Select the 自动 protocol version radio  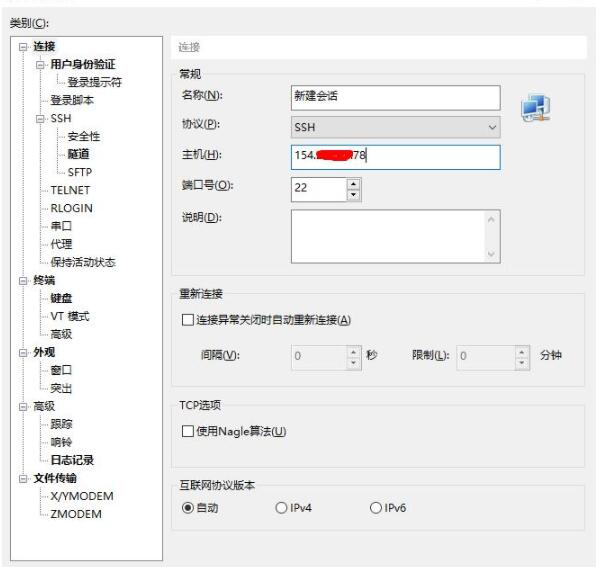point(187,508)
